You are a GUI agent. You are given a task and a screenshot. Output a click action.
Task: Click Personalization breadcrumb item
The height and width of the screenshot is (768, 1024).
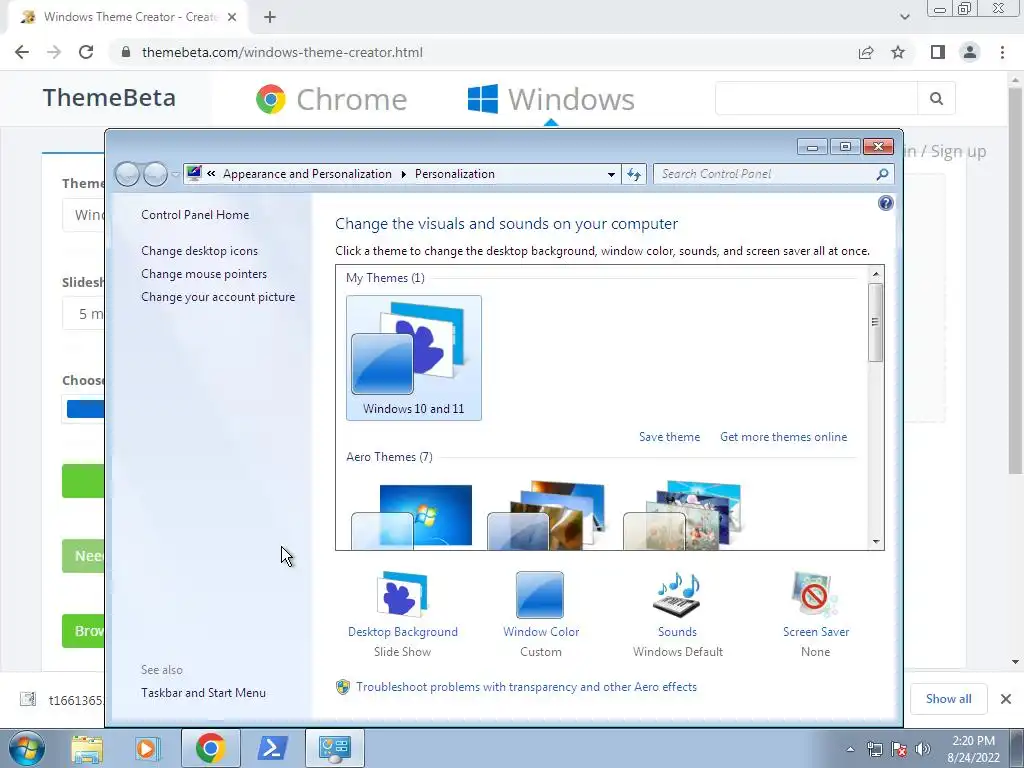455,174
